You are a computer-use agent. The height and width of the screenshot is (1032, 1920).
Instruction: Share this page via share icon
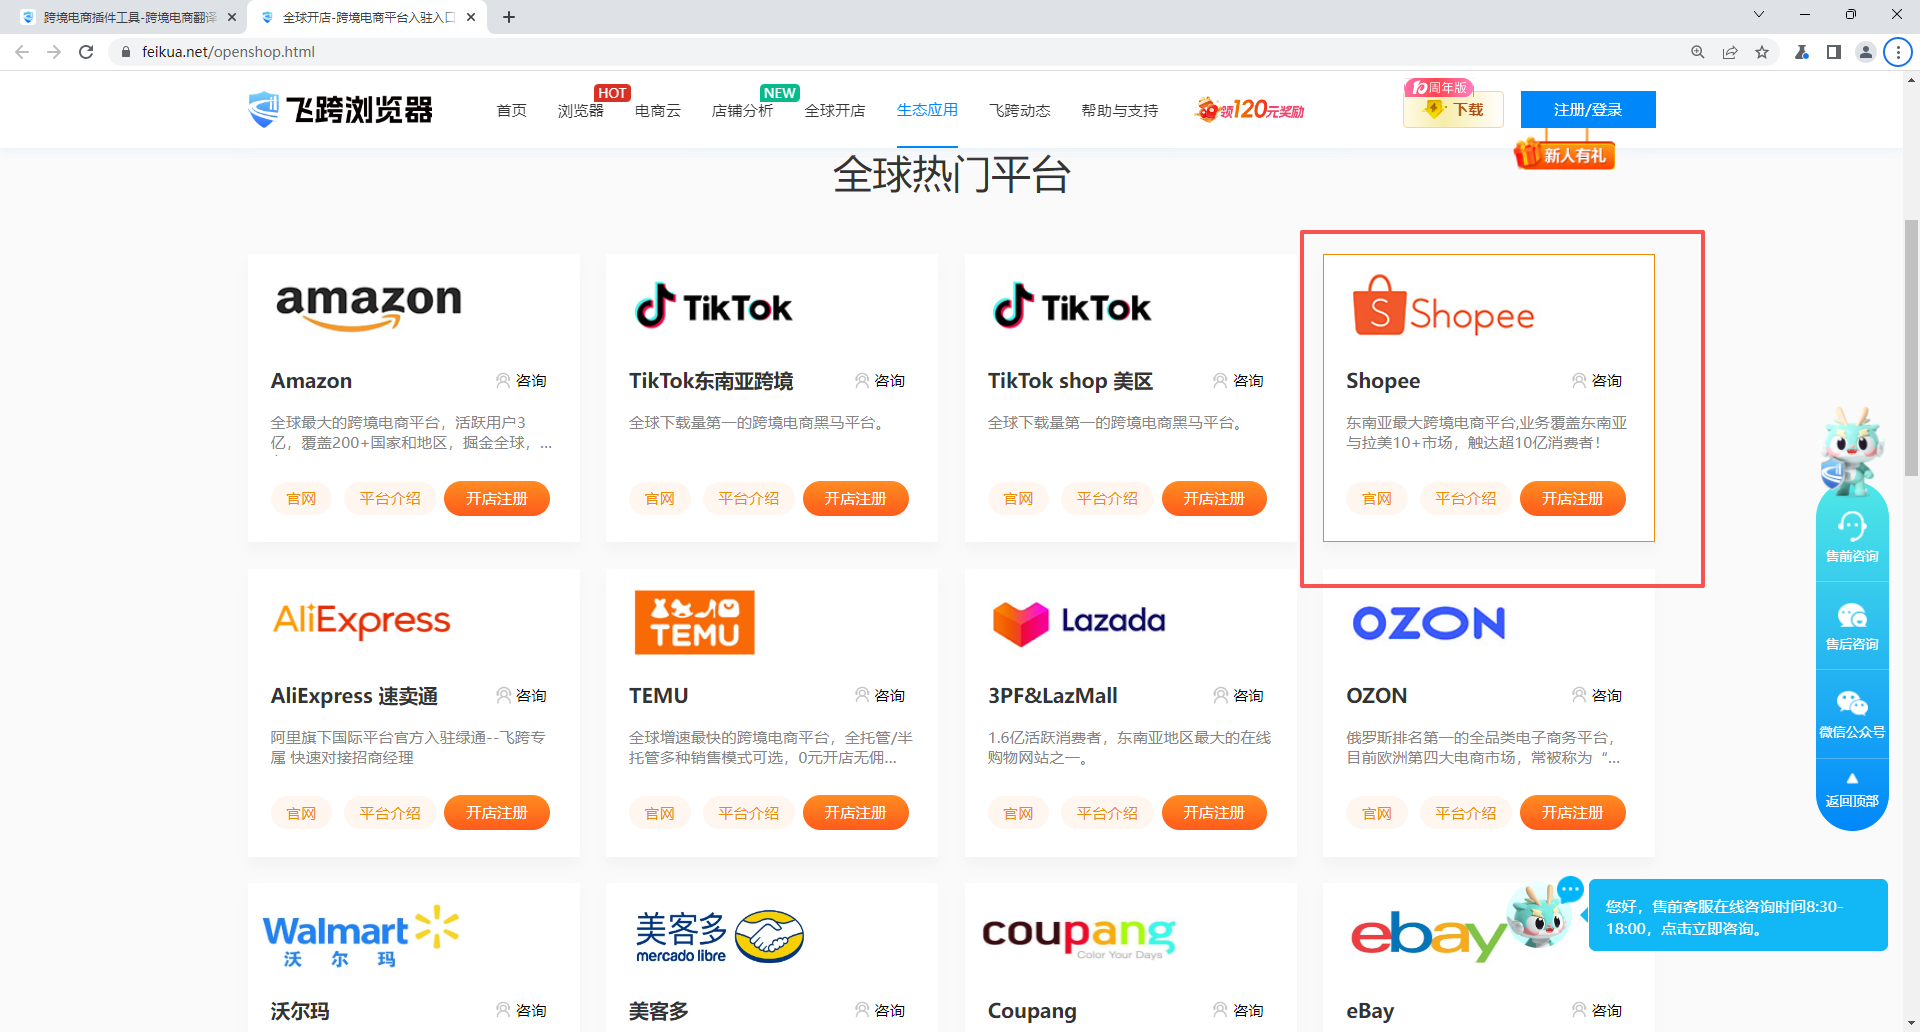coord(1729,52)
